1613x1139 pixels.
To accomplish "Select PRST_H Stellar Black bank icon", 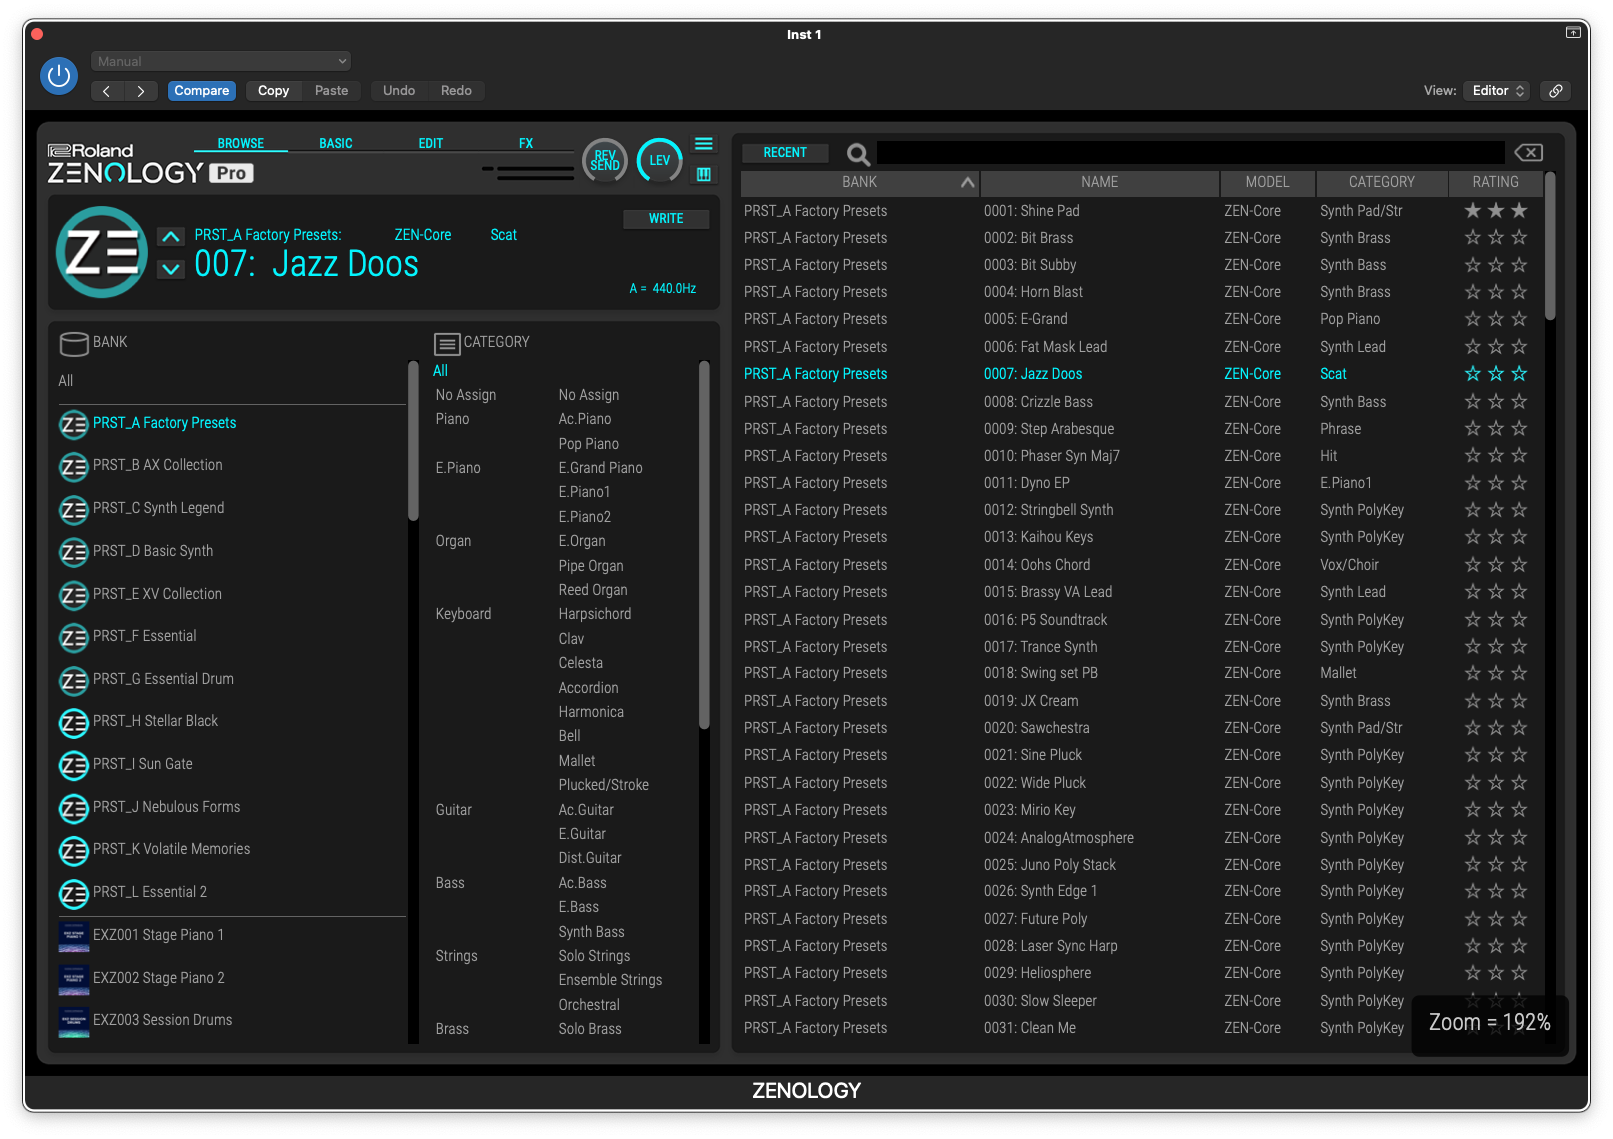I will pos(74,723).
